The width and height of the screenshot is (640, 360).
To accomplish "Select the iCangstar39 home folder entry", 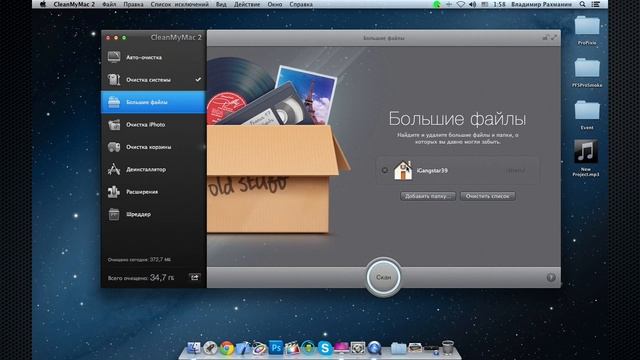I will coord(457,171).
